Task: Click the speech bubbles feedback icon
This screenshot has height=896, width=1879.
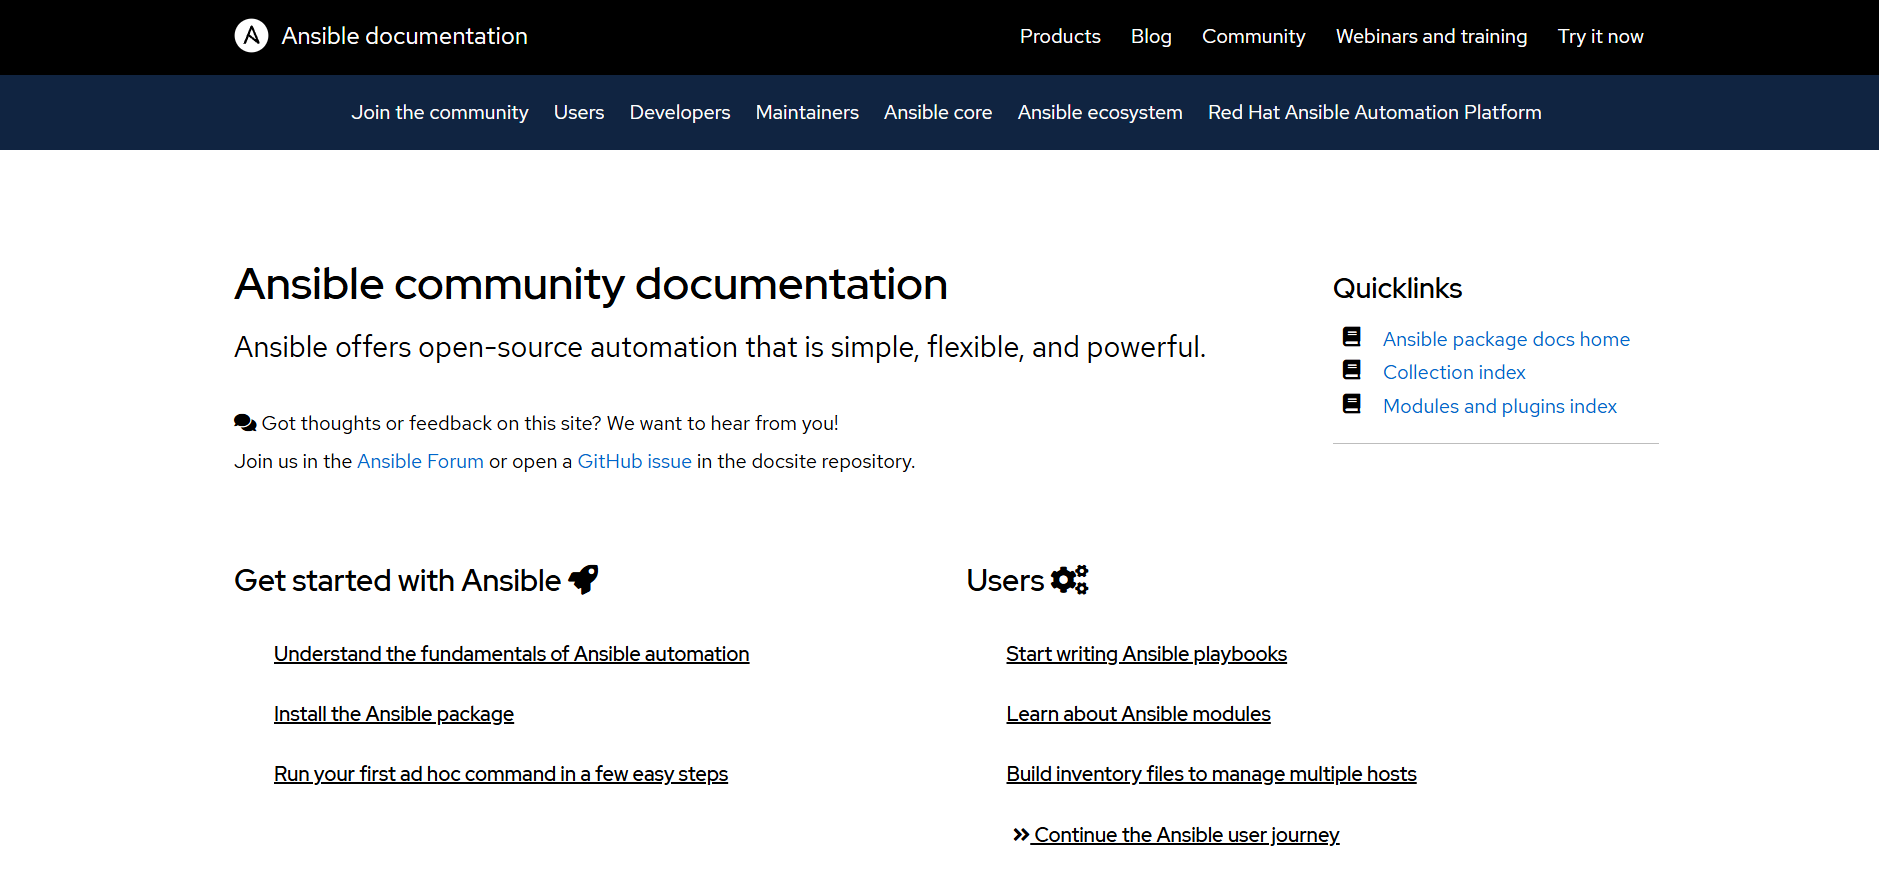Action: click(x=245, y=423)
